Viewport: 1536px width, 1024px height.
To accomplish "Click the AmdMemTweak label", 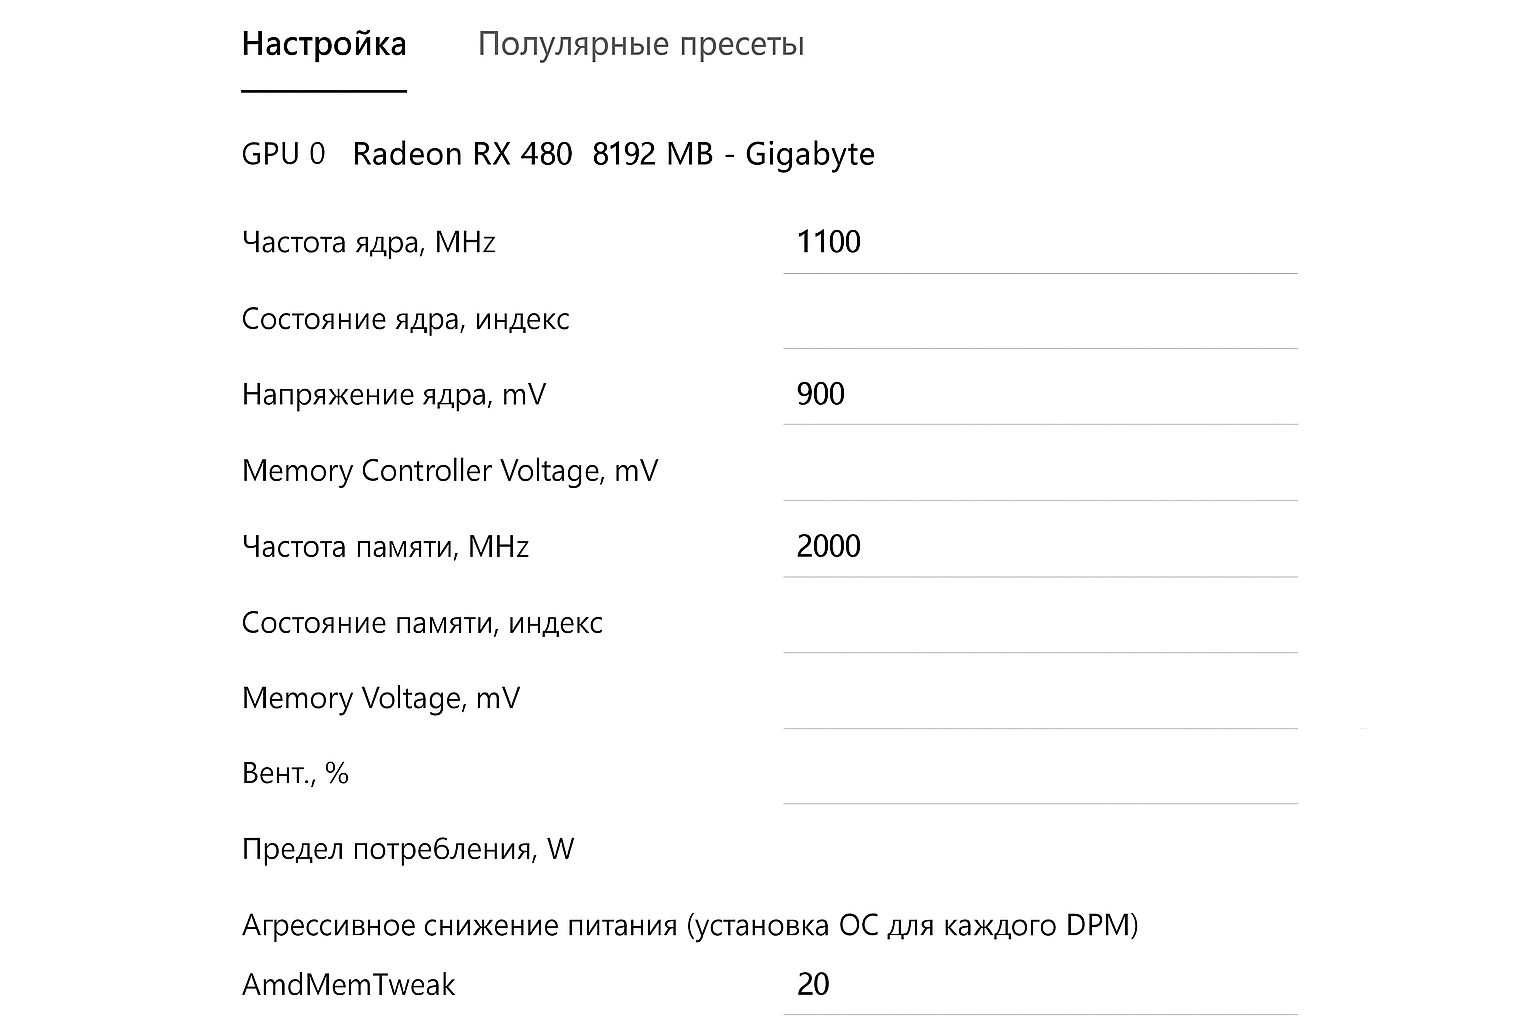I will [348, 985].
